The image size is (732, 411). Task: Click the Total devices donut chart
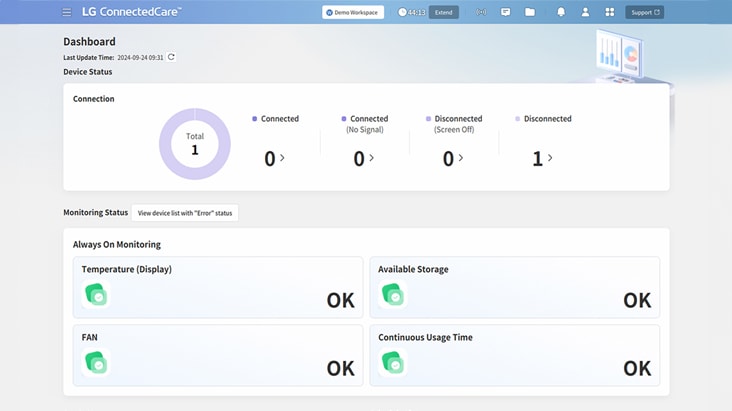(x=195, y=144)
